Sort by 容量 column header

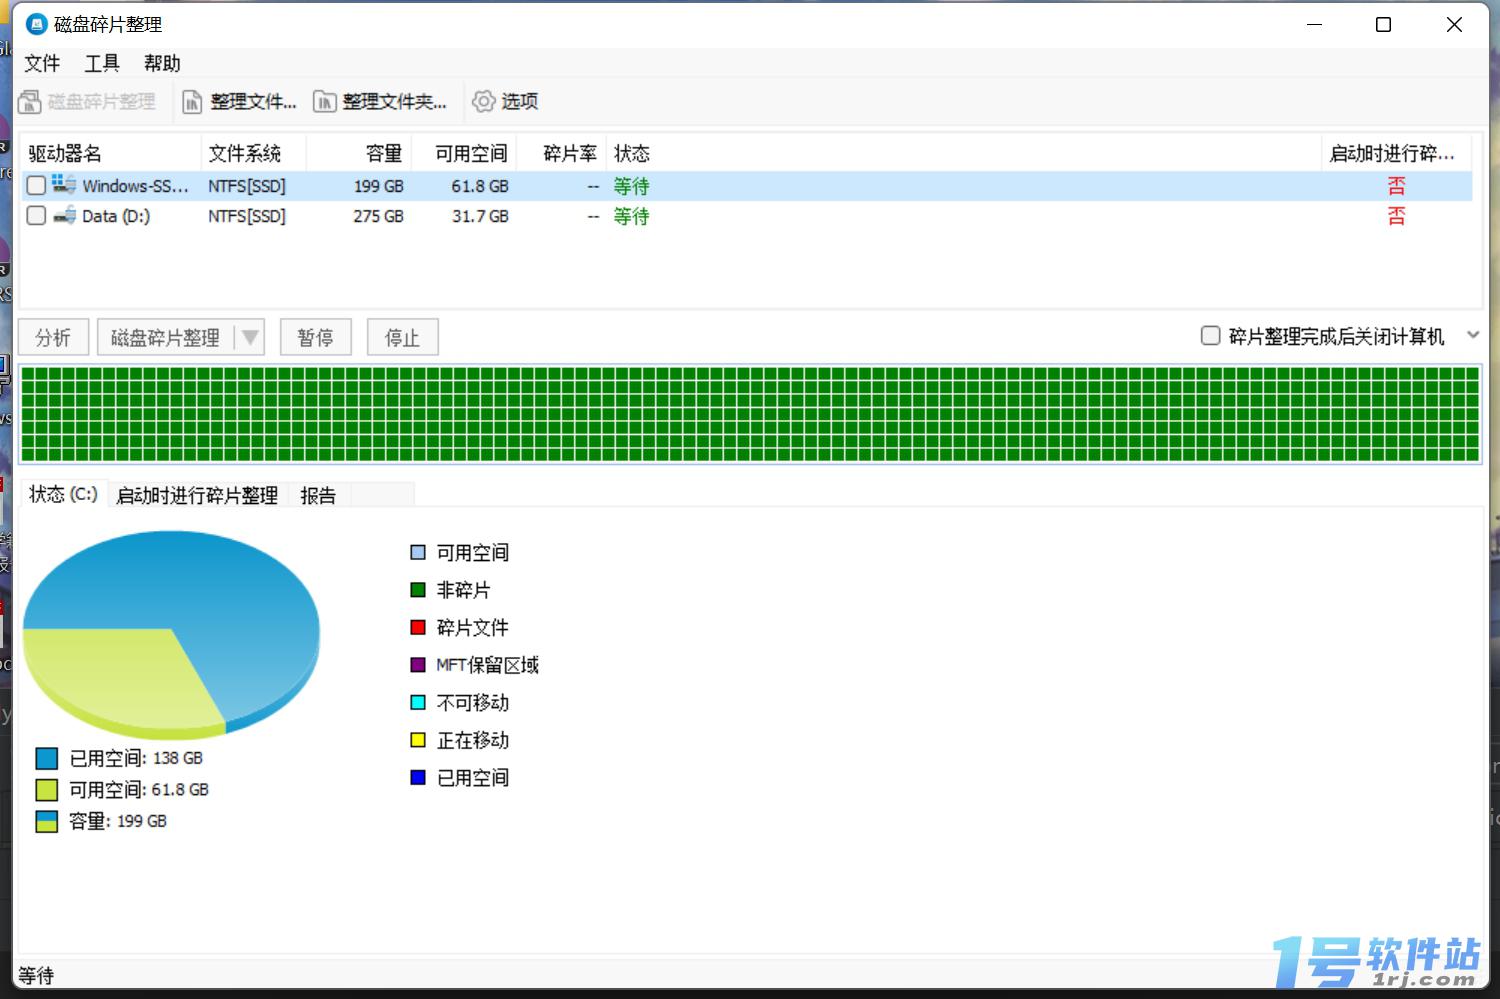(x=358, y=153)
